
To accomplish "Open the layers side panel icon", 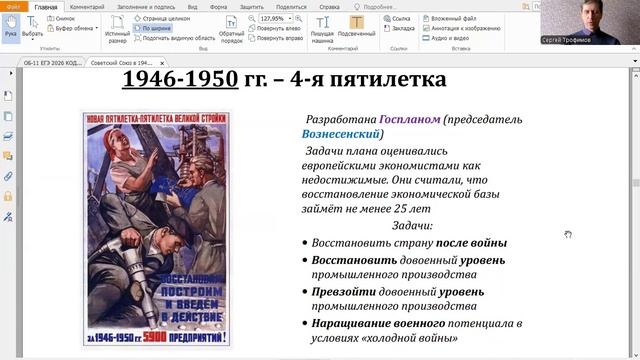I will tap(8, 136).
